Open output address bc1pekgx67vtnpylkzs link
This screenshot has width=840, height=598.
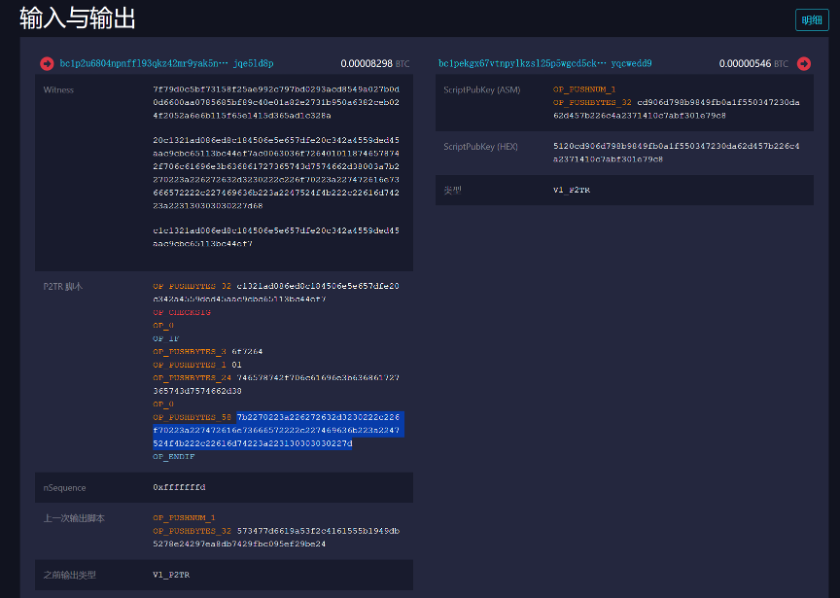544,63
